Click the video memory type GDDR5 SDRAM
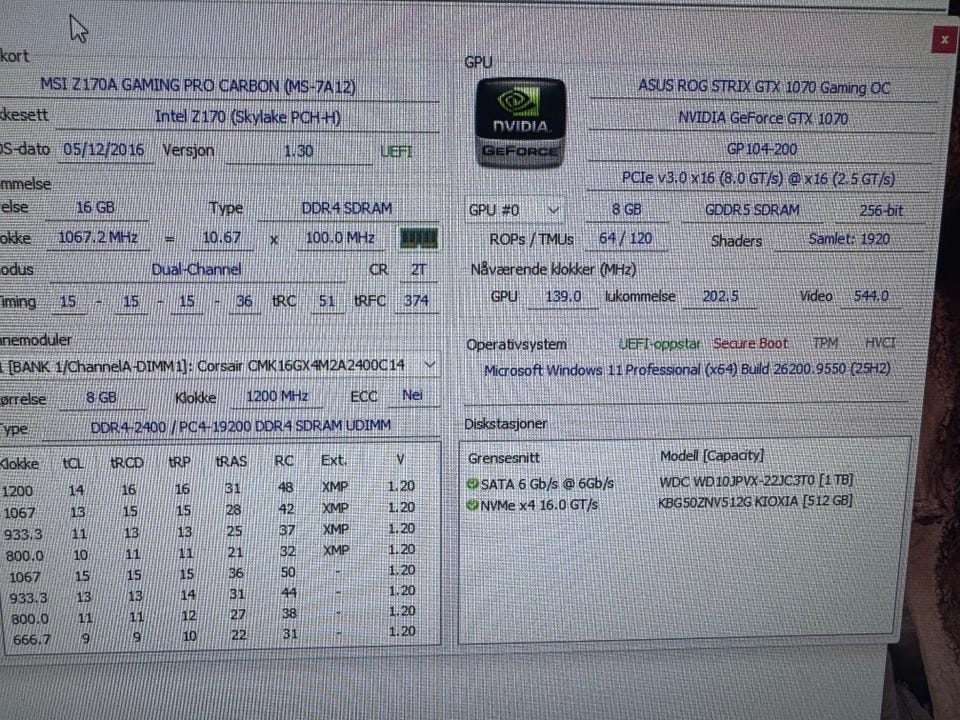The image size is (960, 720). (752, 210)
